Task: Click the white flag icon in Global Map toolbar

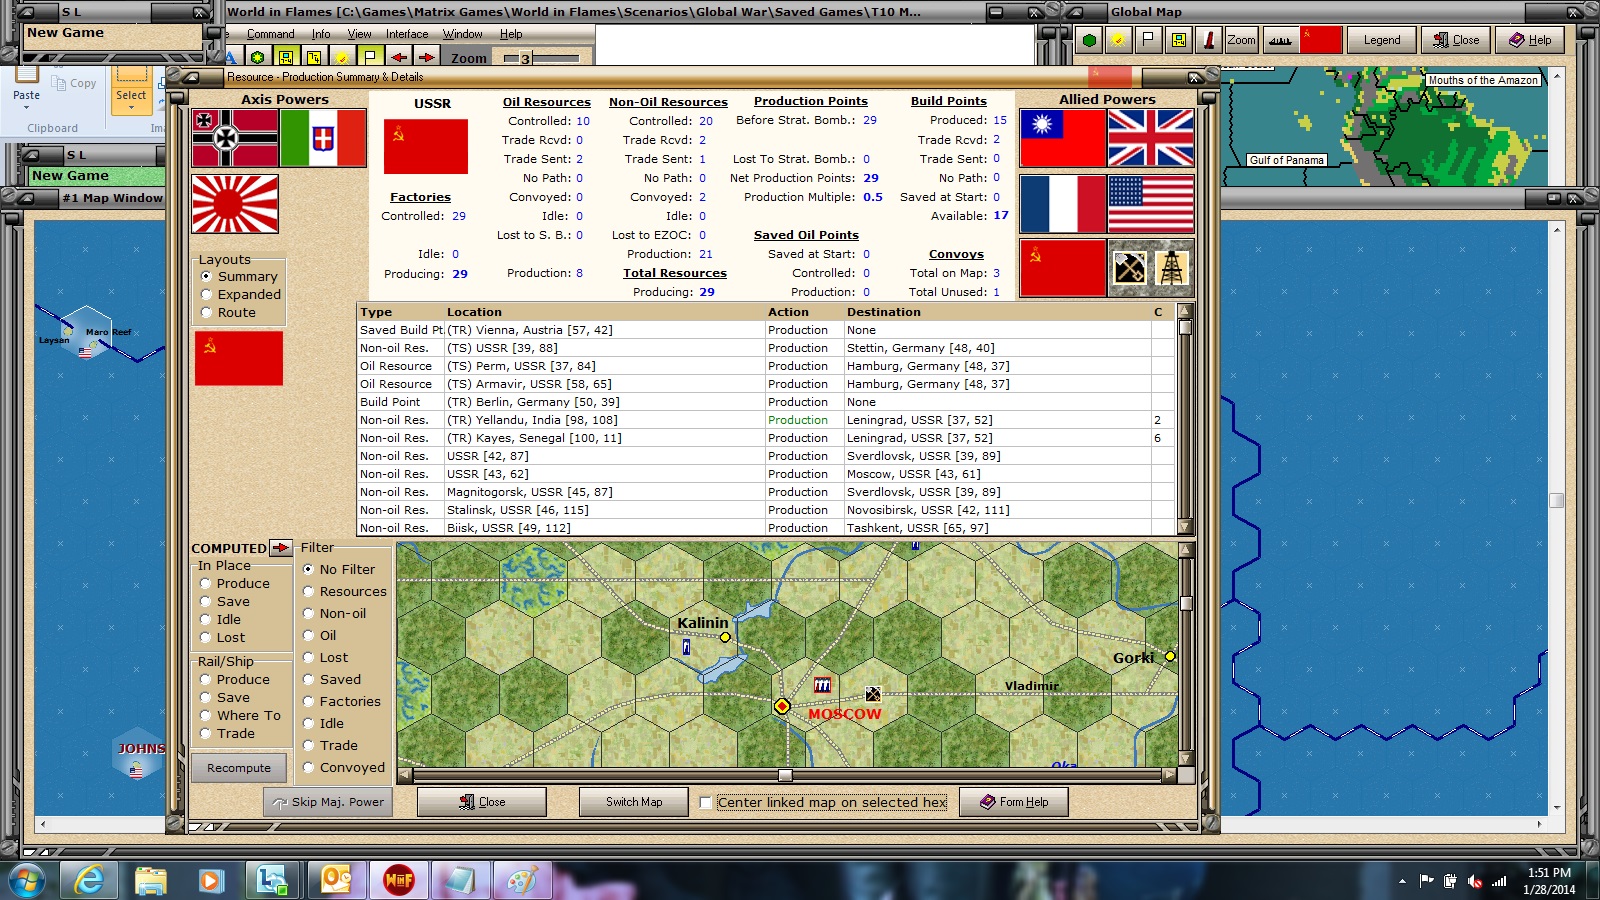Action: pos(1148,40)
